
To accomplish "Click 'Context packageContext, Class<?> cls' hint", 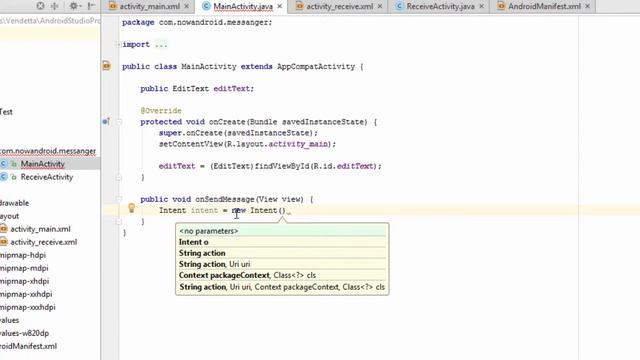I will [282, 275].
